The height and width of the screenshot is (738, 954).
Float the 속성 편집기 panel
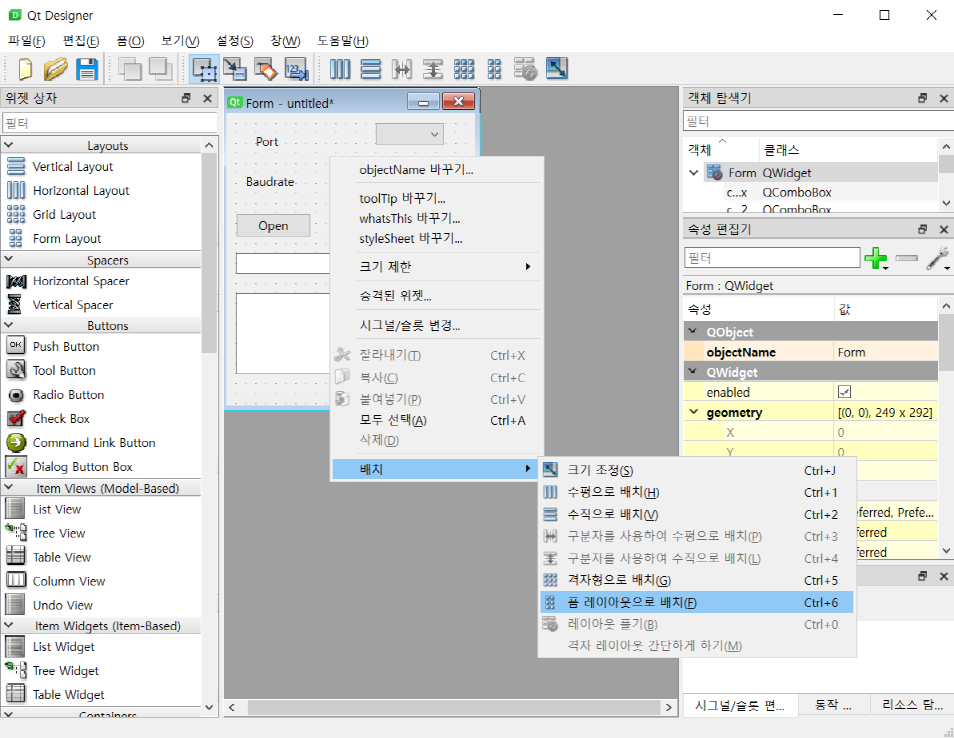(922, 229)
